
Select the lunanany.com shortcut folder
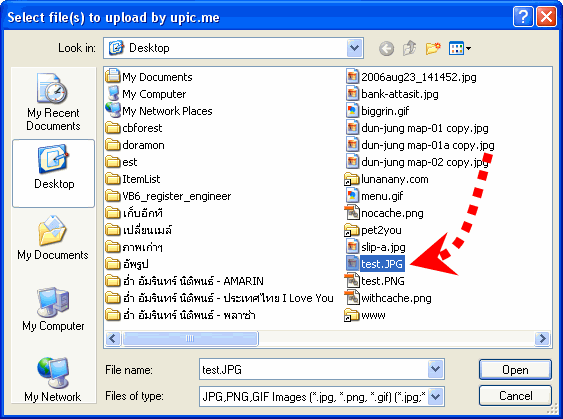(x=387, y=179)
